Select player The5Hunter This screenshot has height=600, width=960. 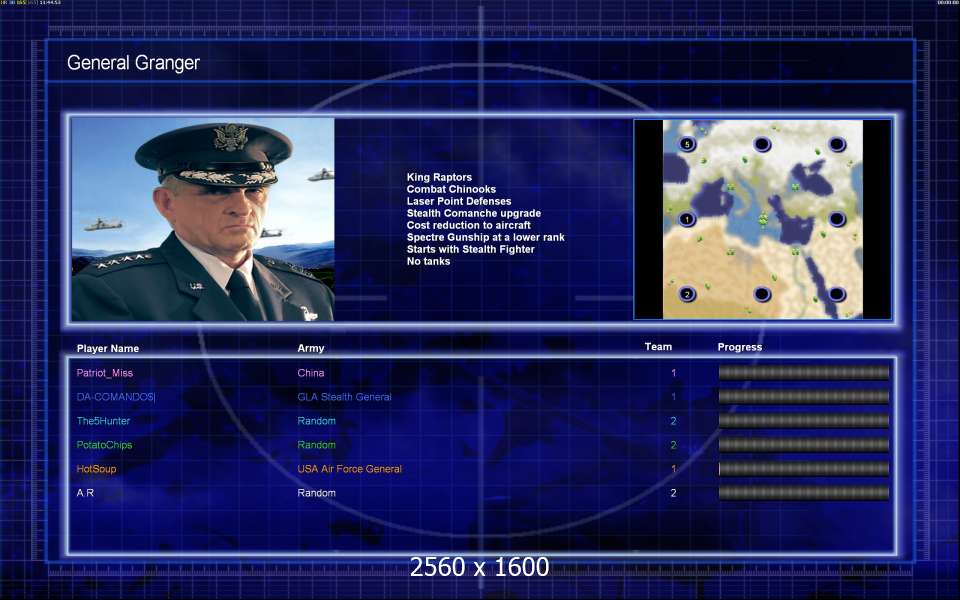point(103,421)
